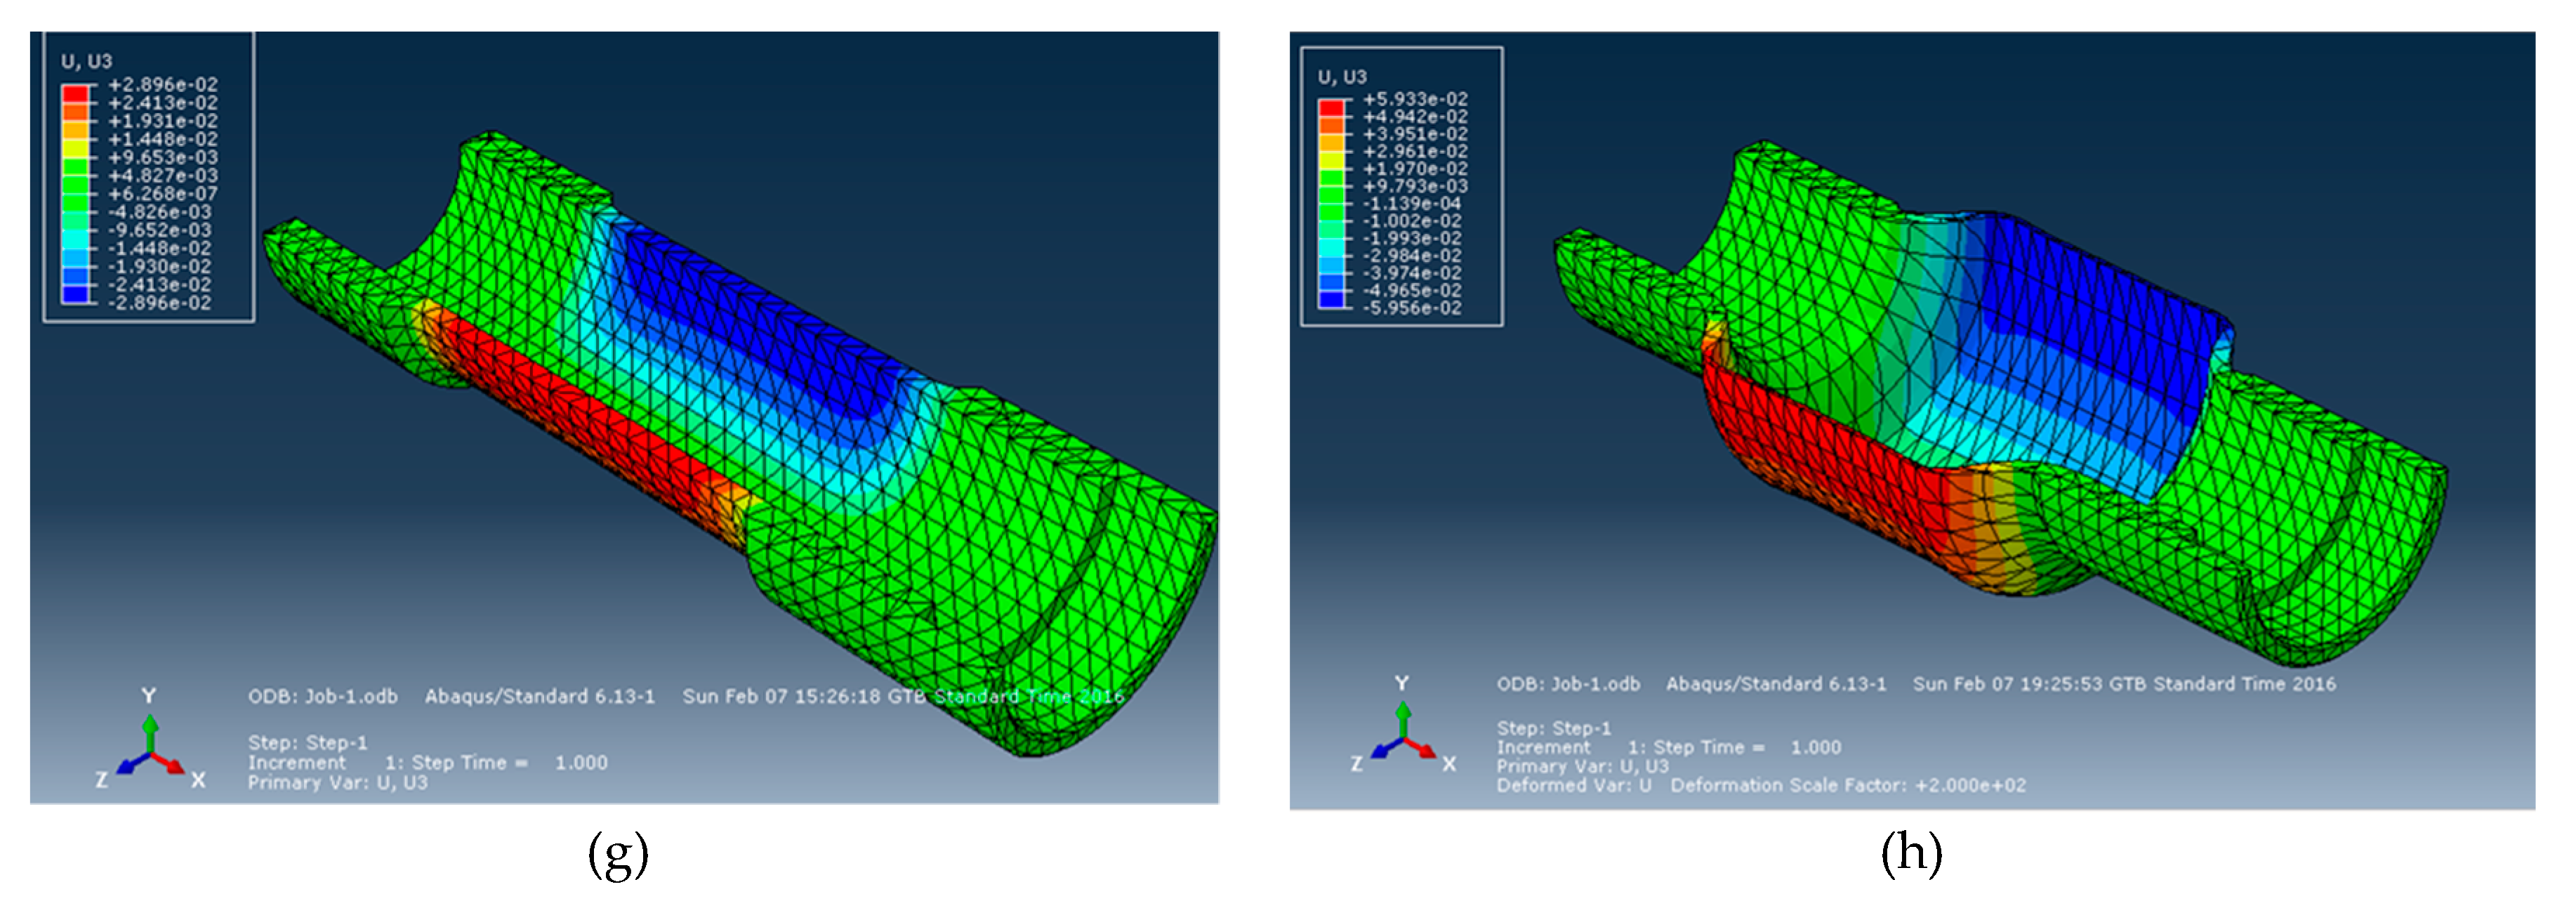Click the -5.956e-02 minimum legend value

1414,308
